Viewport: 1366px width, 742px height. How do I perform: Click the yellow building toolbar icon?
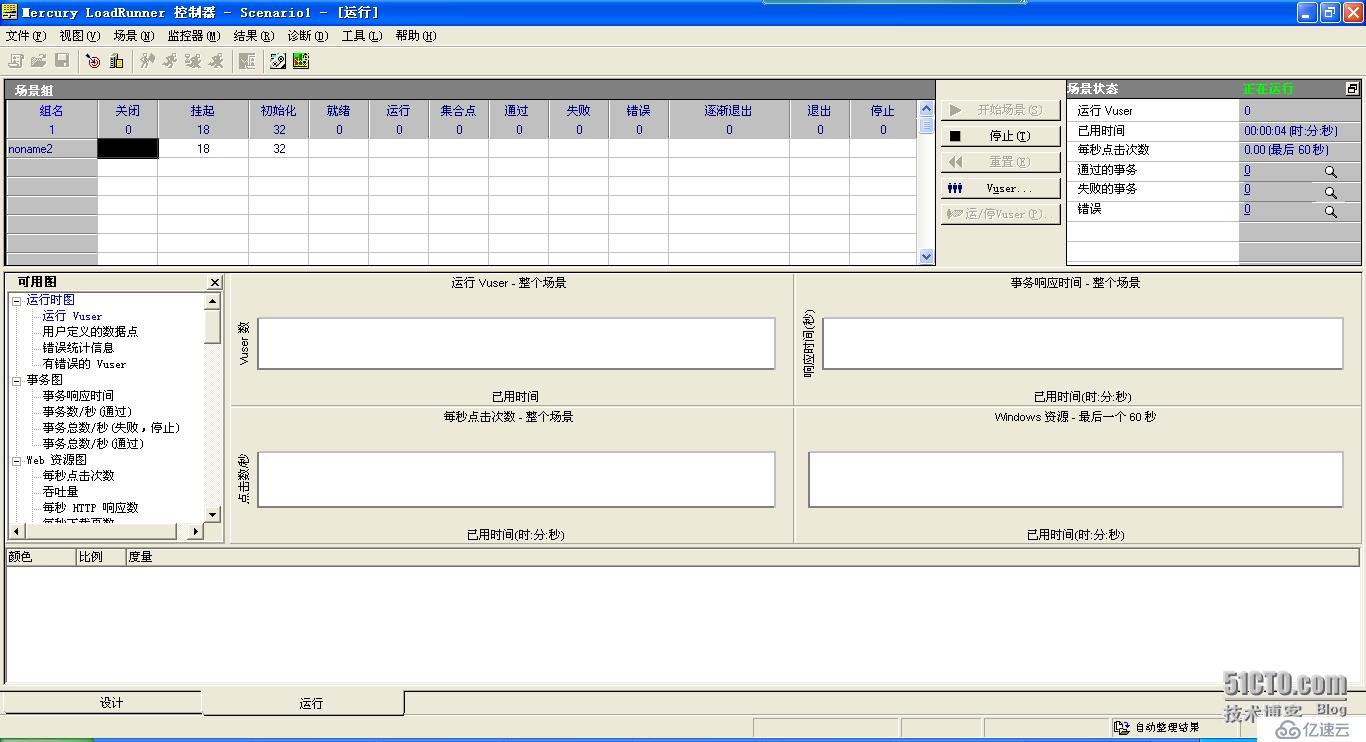click(116, 61)
